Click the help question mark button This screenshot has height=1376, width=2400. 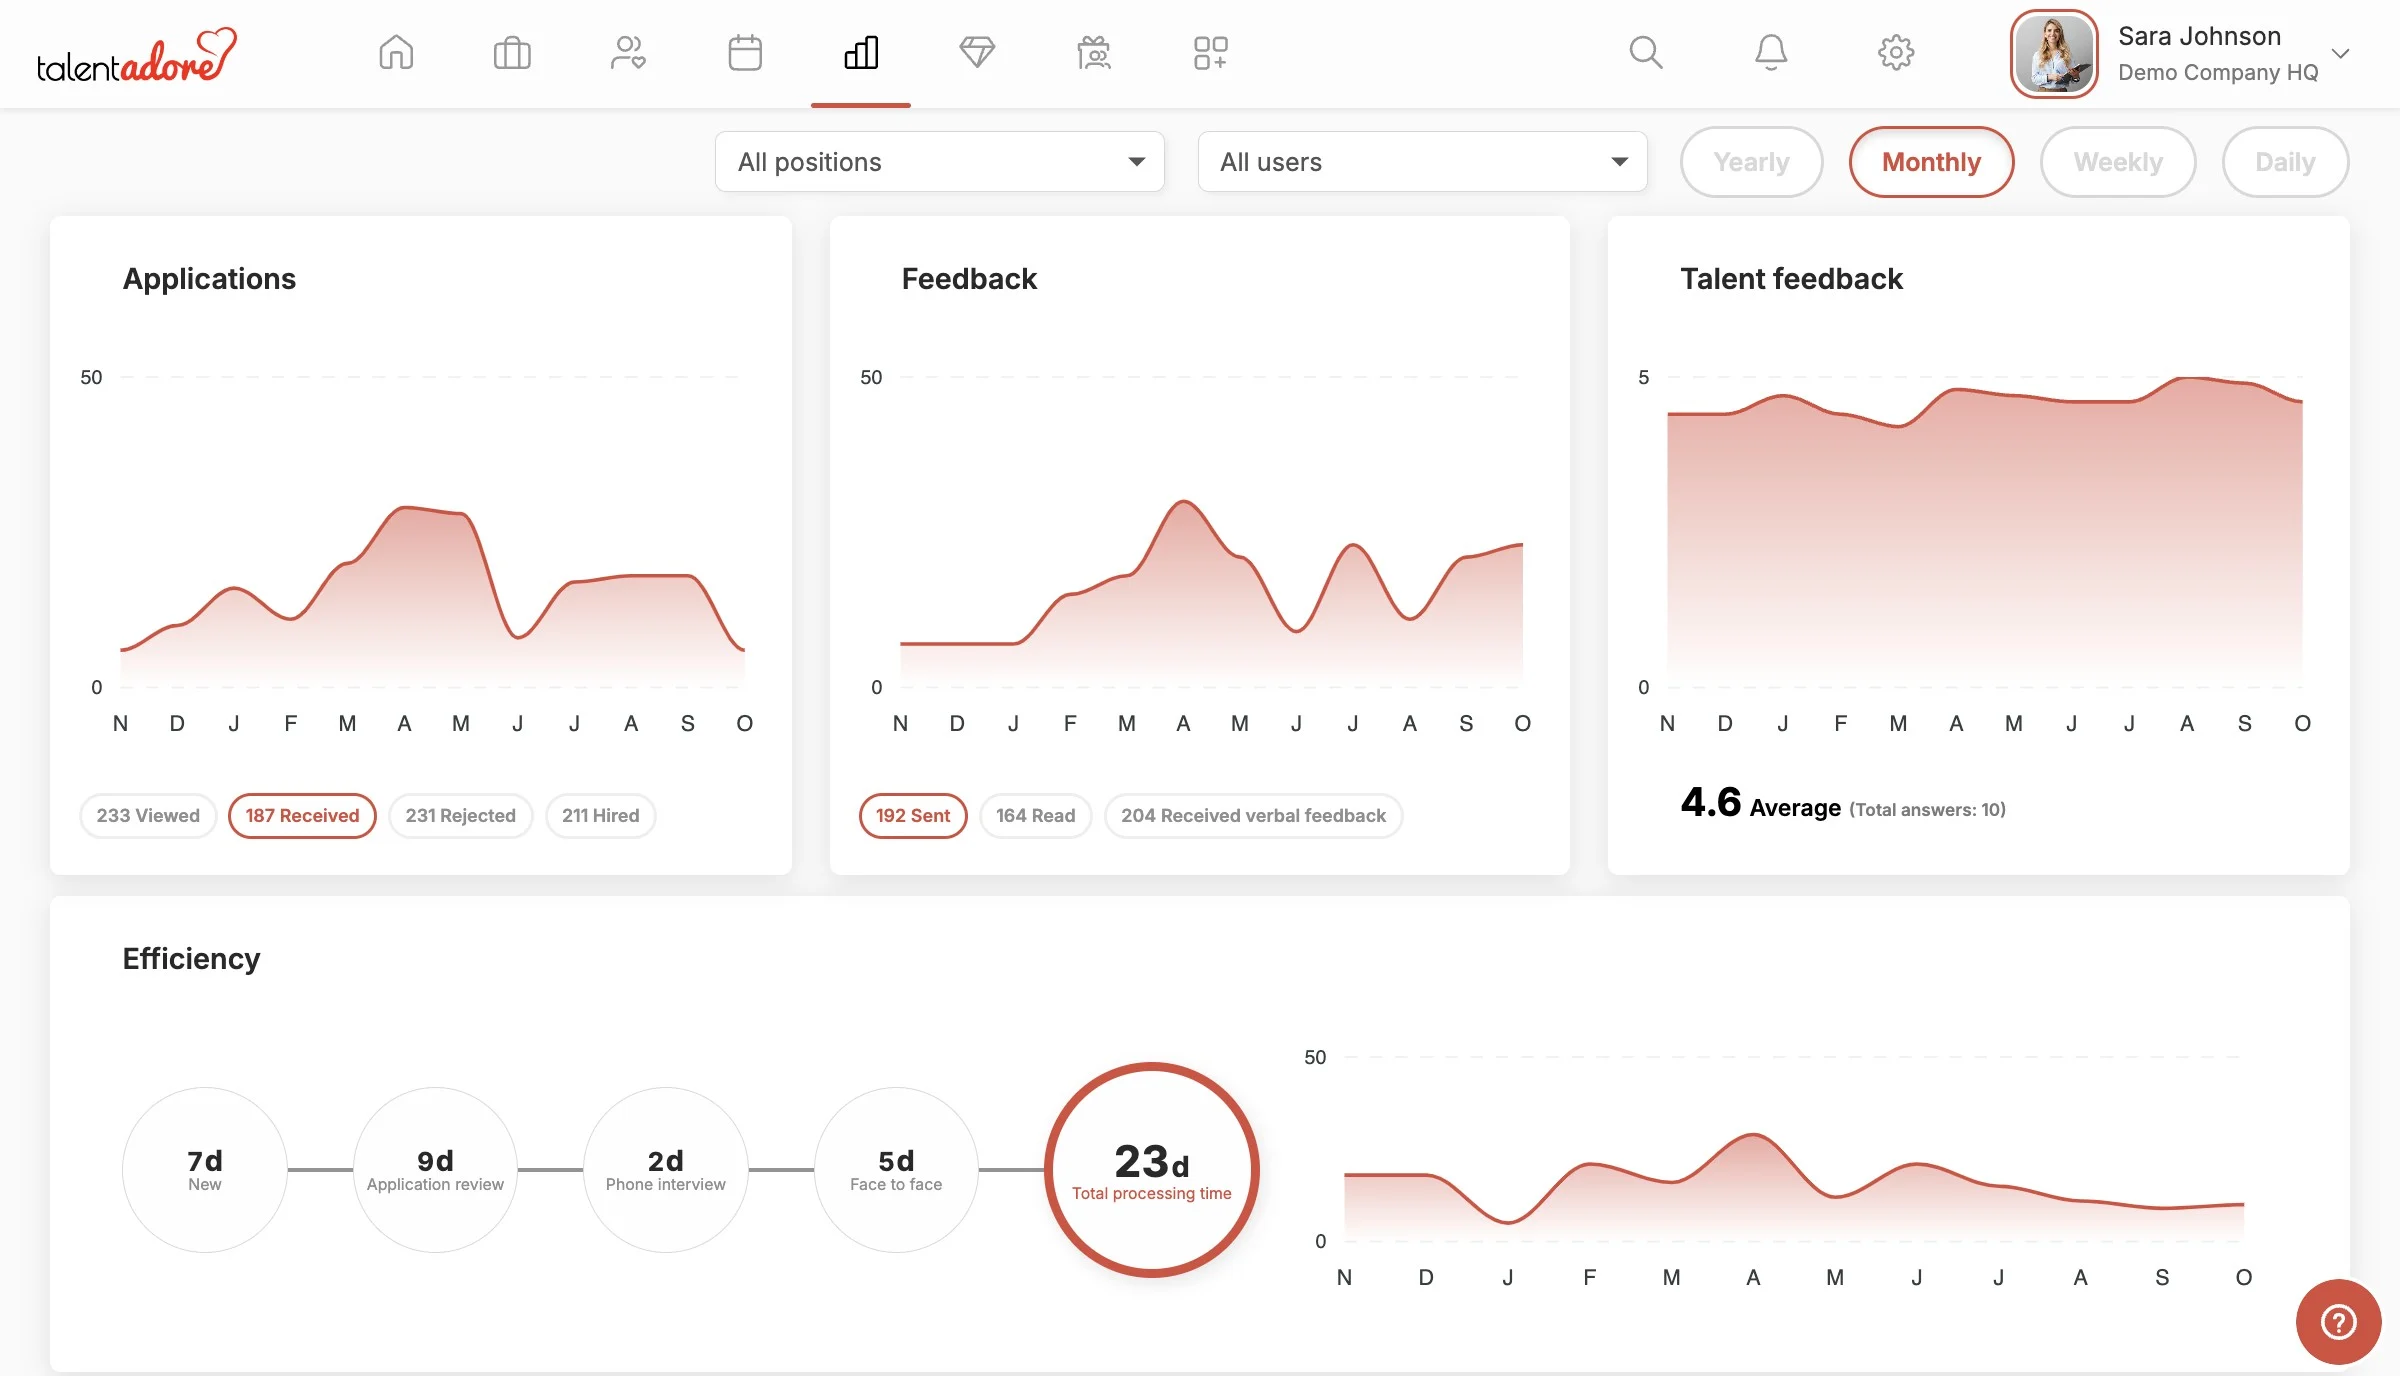[x=2338, y=1322]
